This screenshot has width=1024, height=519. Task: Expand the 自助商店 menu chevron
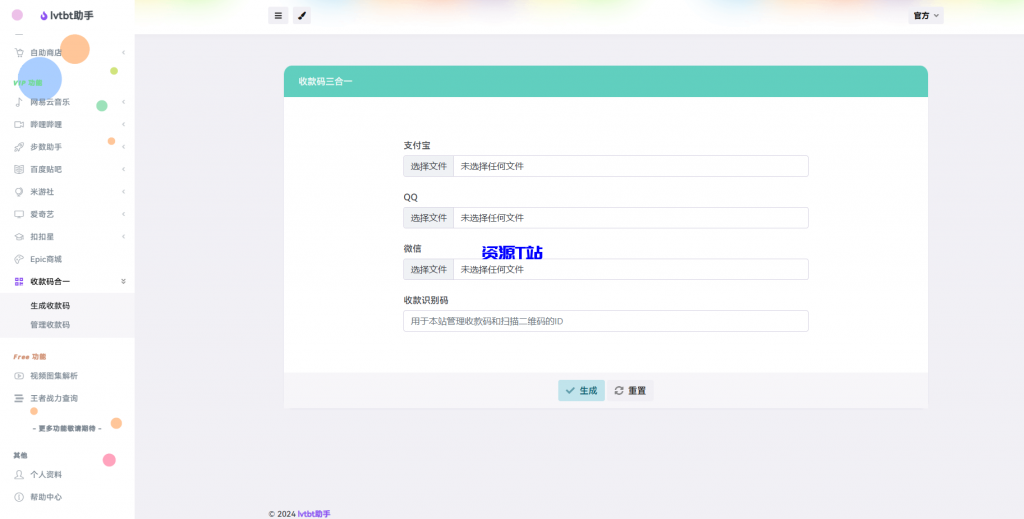(x=123, y=53)
